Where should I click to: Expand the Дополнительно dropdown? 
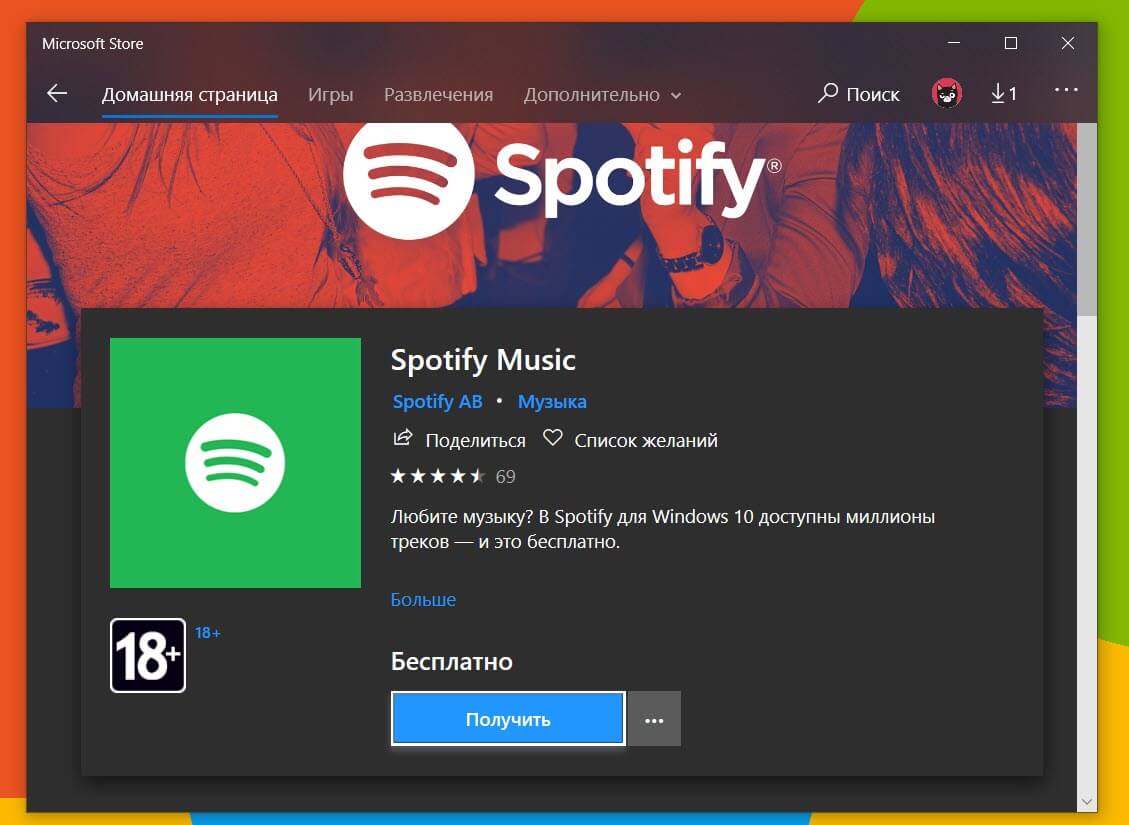[603, 94]
